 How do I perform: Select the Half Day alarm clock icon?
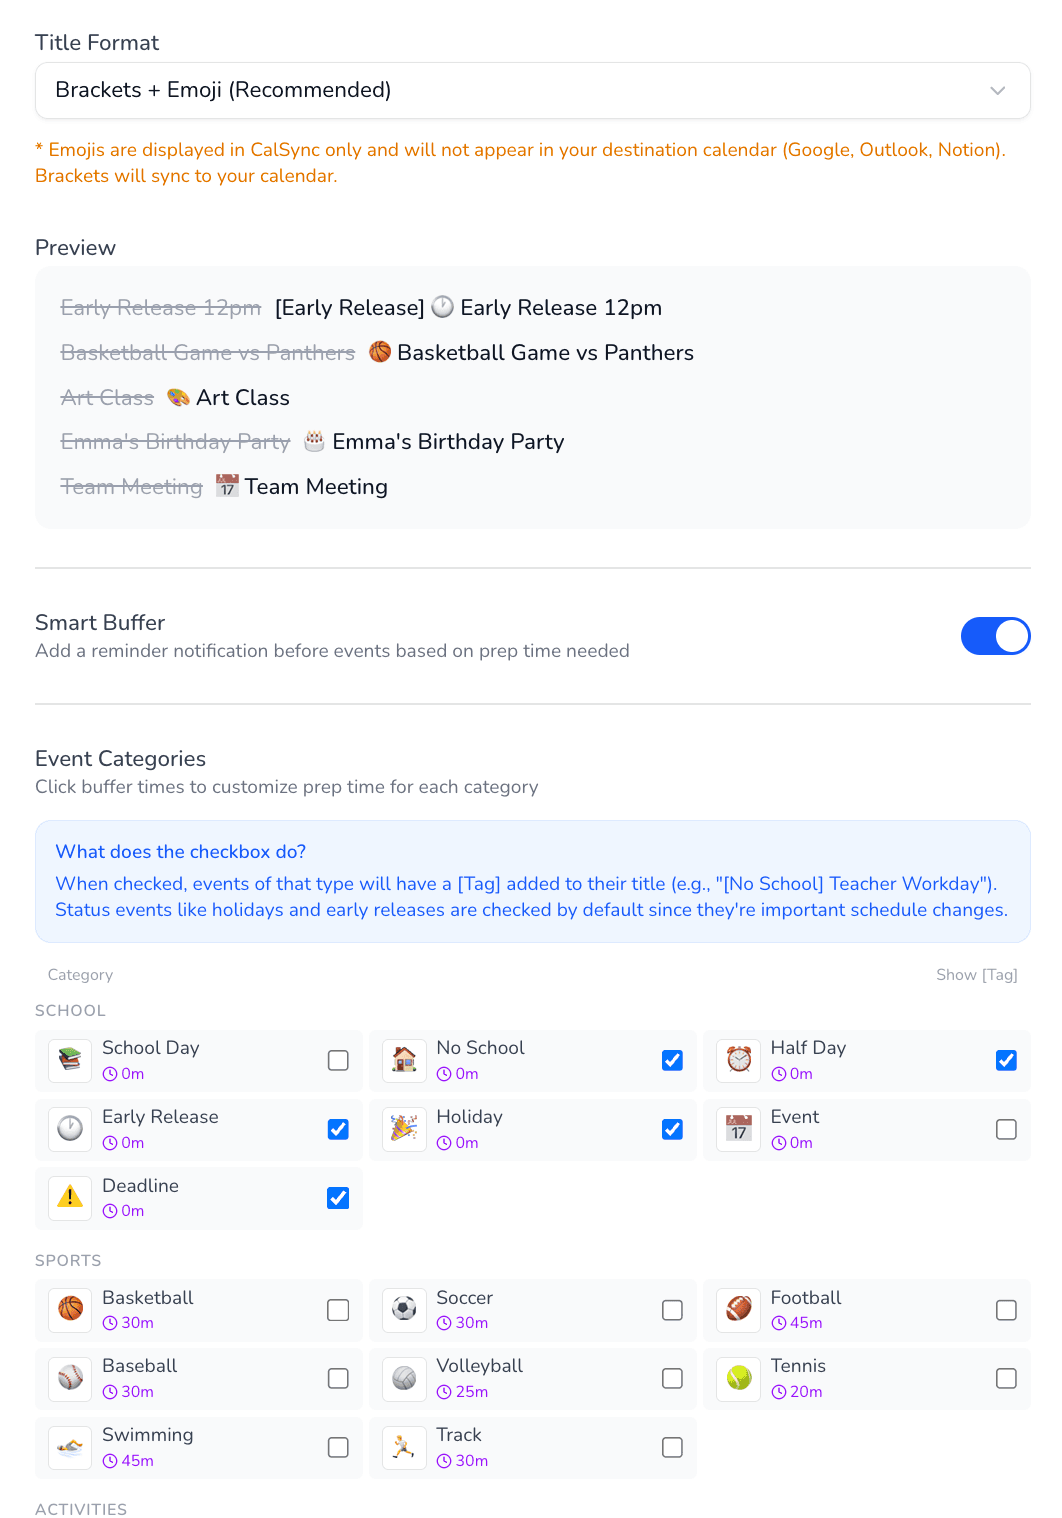[x=737, y=1060]
